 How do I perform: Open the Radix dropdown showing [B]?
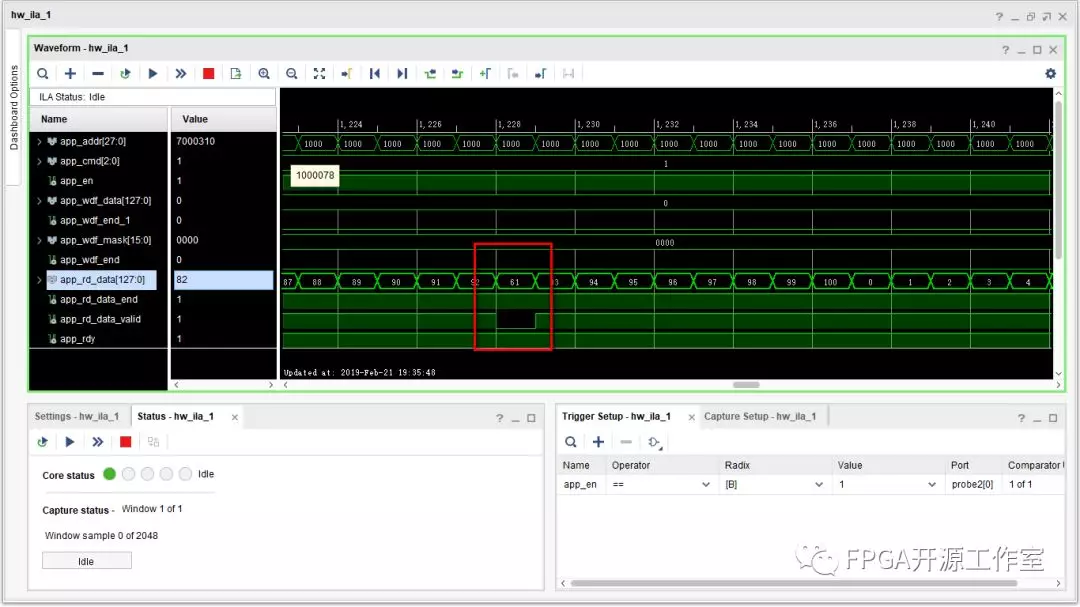pos(820,484)
